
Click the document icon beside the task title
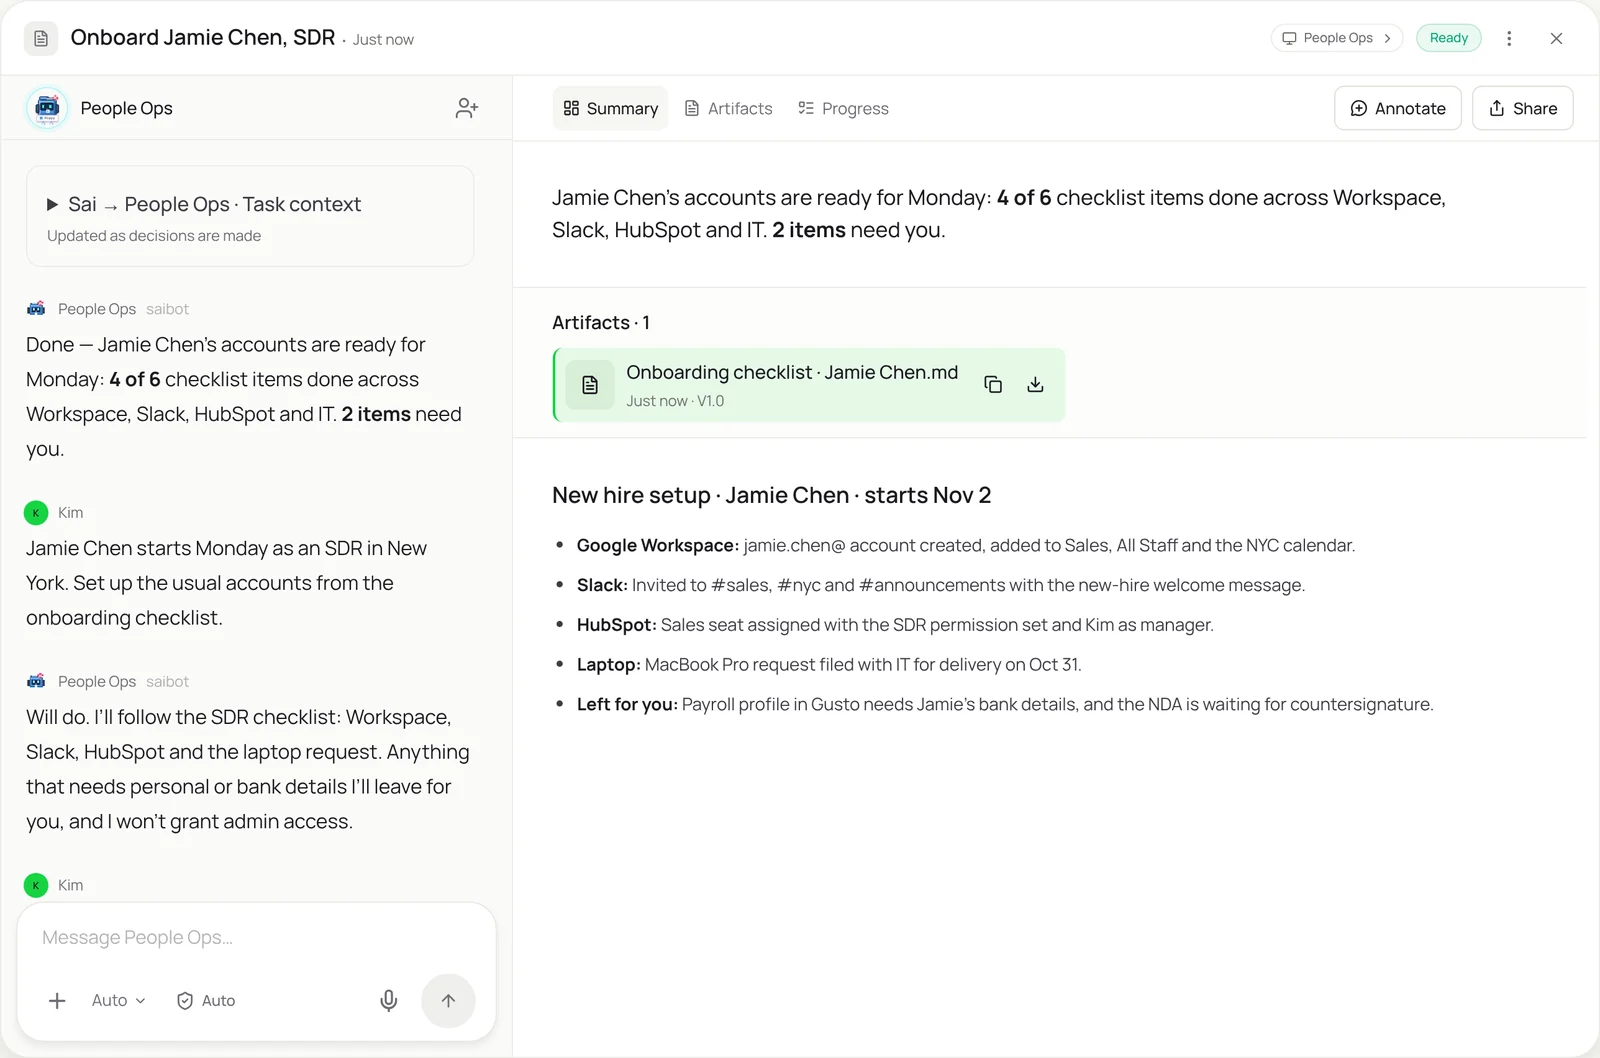pyautogui.click(x=41, y=39)
